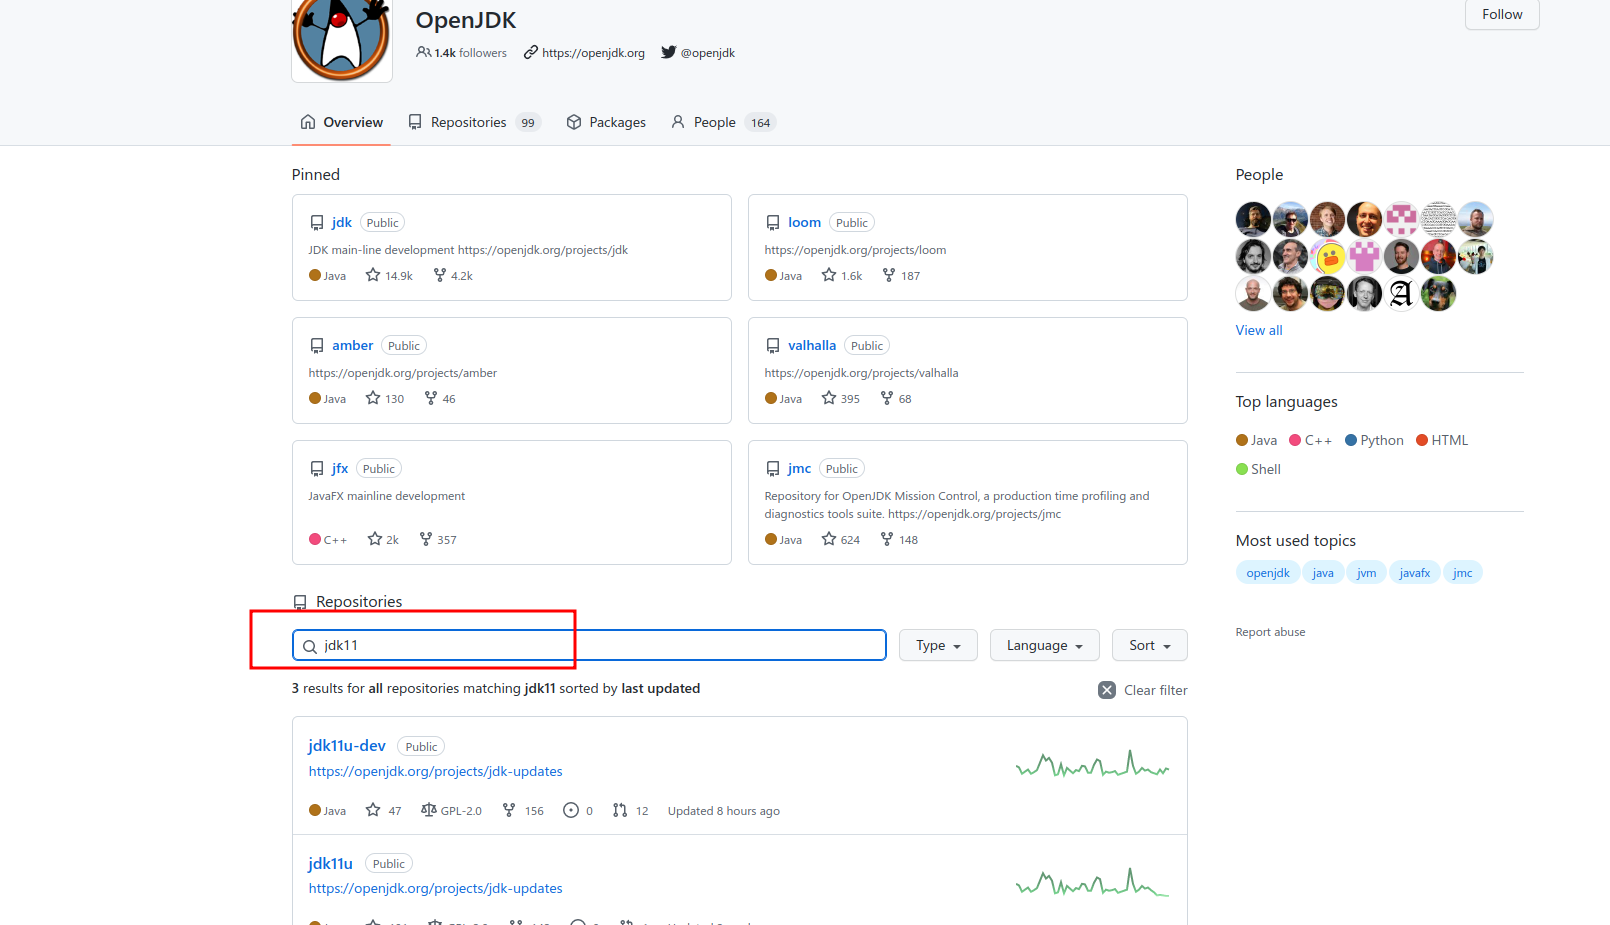Filter by C++ in Top languages
1610x925 pixels.
[1310, 441]
